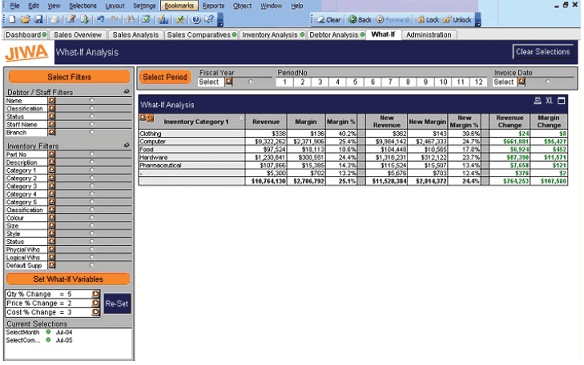Click the Cost % Change input box
The image size is (584, 365).
pos(53,312)
